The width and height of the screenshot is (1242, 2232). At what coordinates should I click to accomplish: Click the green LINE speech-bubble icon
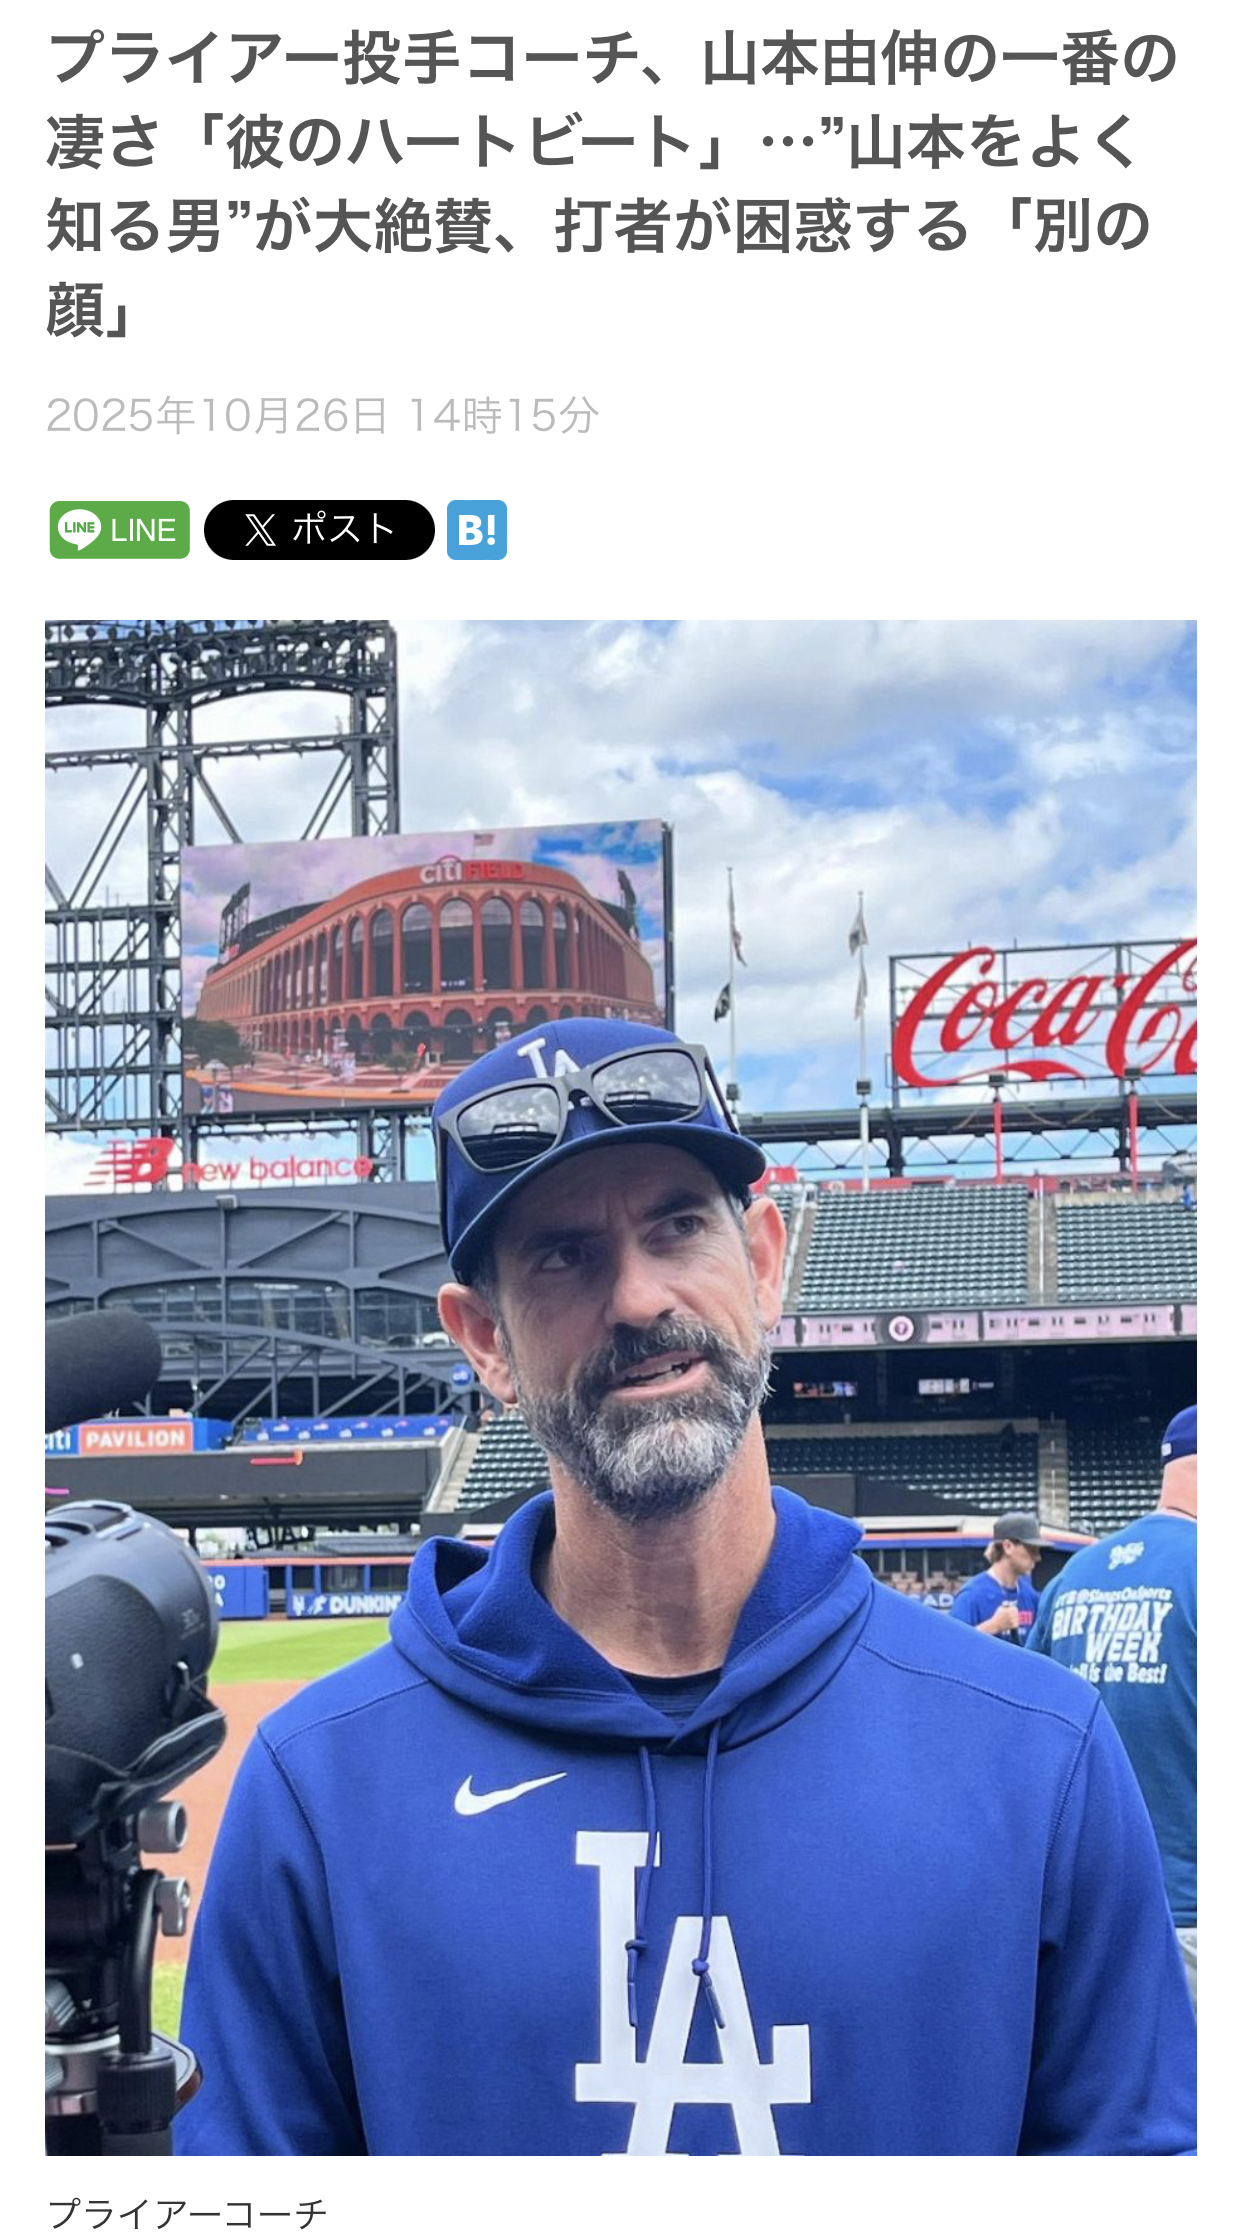coord(80,529)
